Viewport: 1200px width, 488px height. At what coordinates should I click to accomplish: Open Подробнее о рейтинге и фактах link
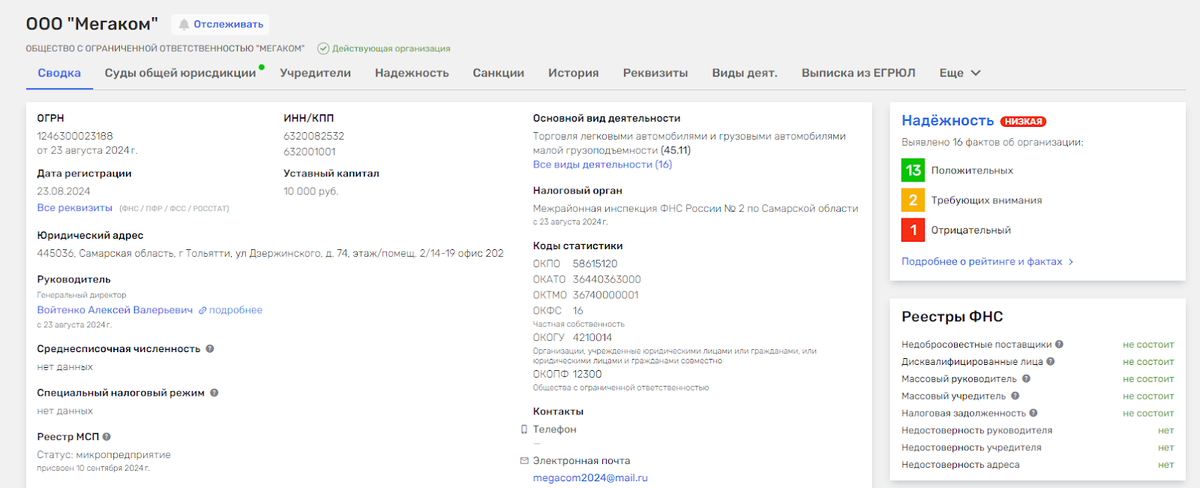[982, 261]
